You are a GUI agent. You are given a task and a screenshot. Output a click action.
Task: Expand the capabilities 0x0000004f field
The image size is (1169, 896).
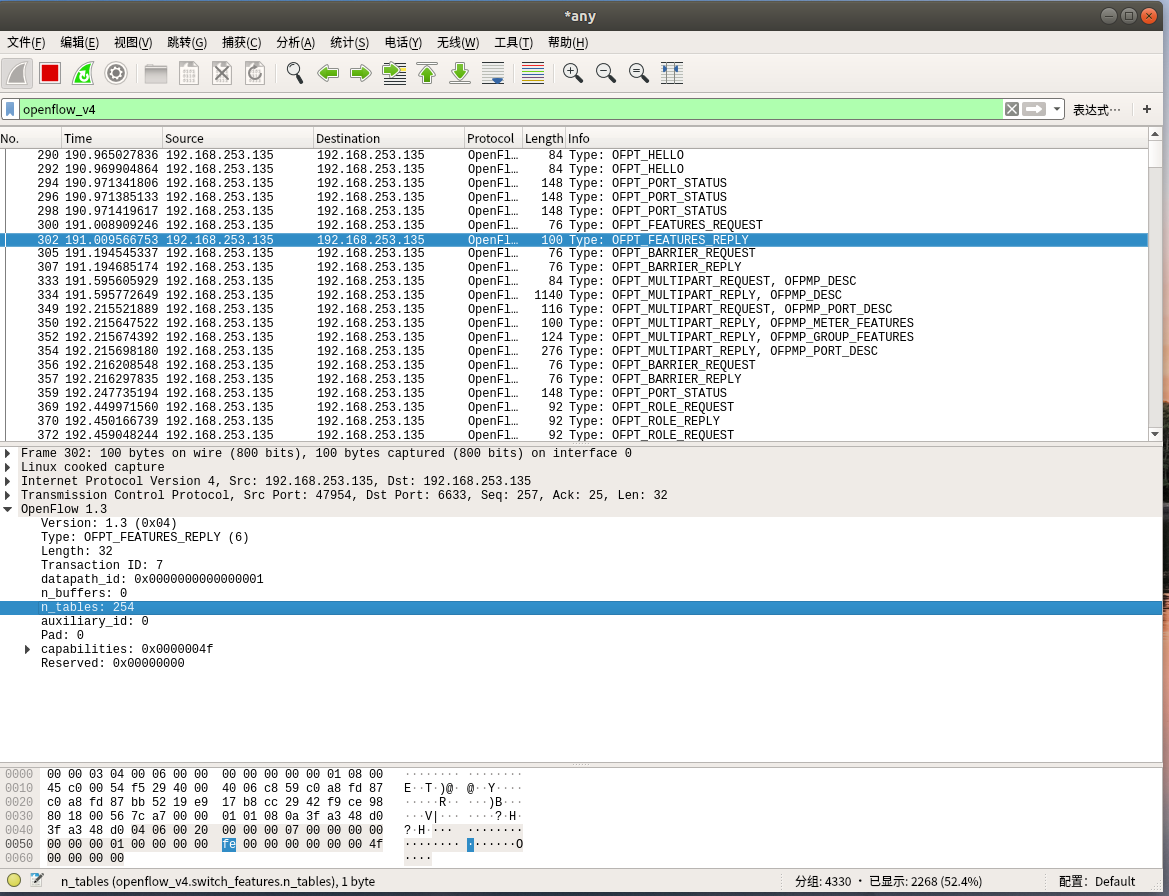(28, 649)
